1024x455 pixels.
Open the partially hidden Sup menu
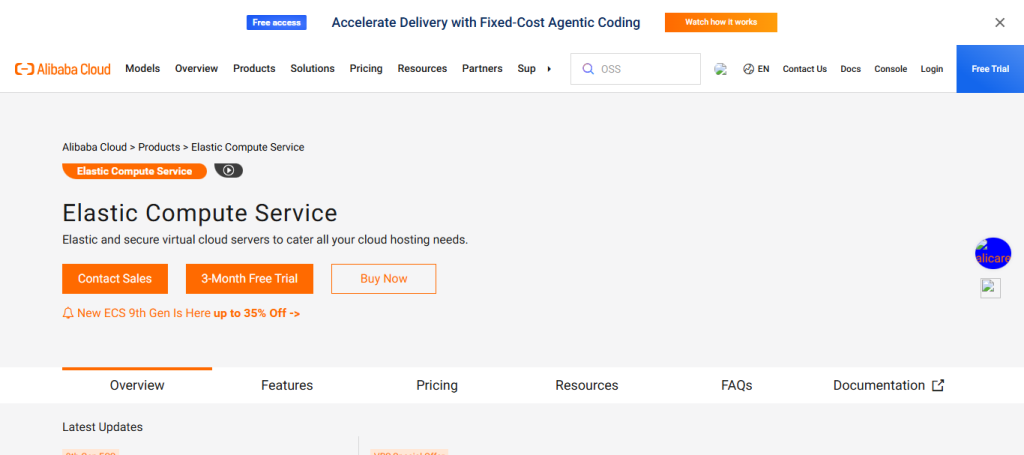pos(526,69)
